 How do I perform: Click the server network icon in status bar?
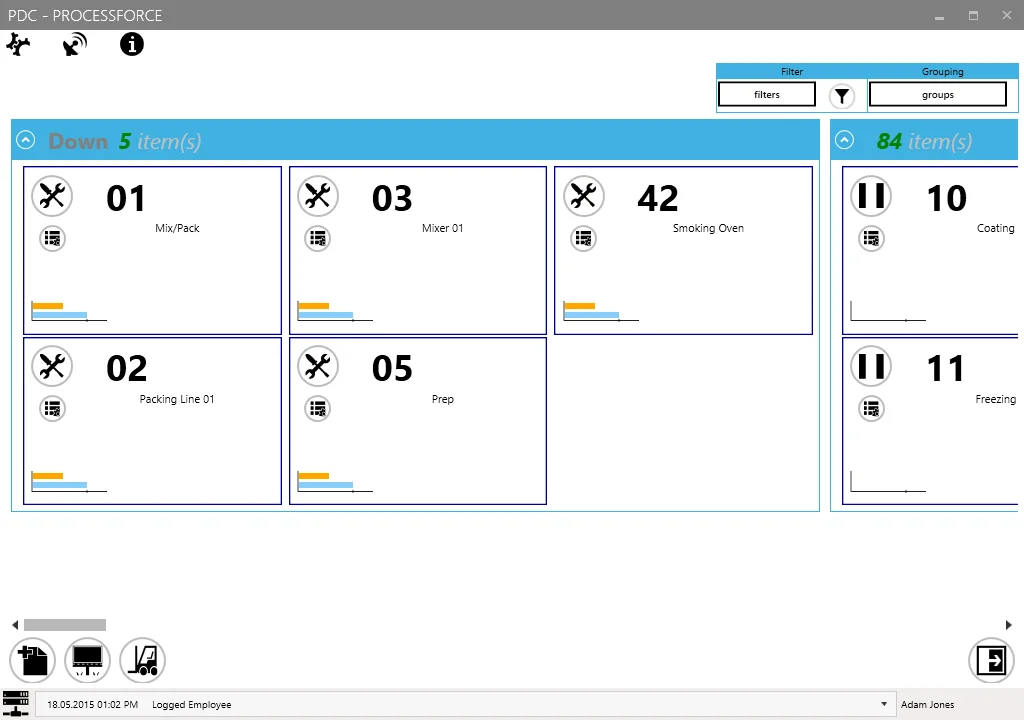[16, 703]
